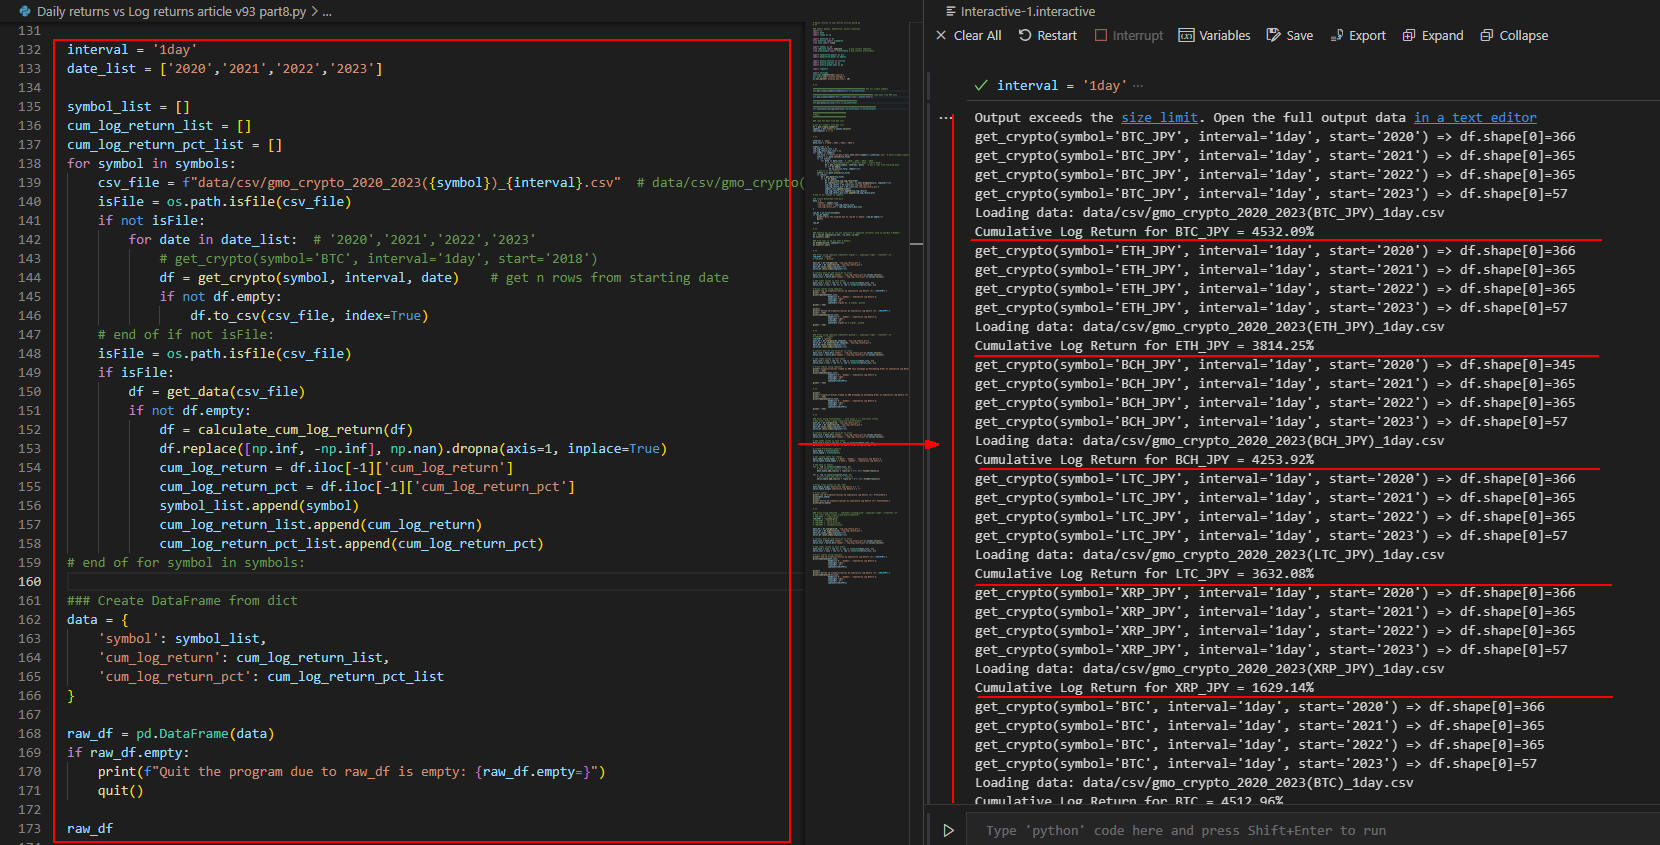This screenshot has height=845, width=1660.
Task: Click 'raw_df = pd.DataFrame(data)' line
Action: pos(170,733)
